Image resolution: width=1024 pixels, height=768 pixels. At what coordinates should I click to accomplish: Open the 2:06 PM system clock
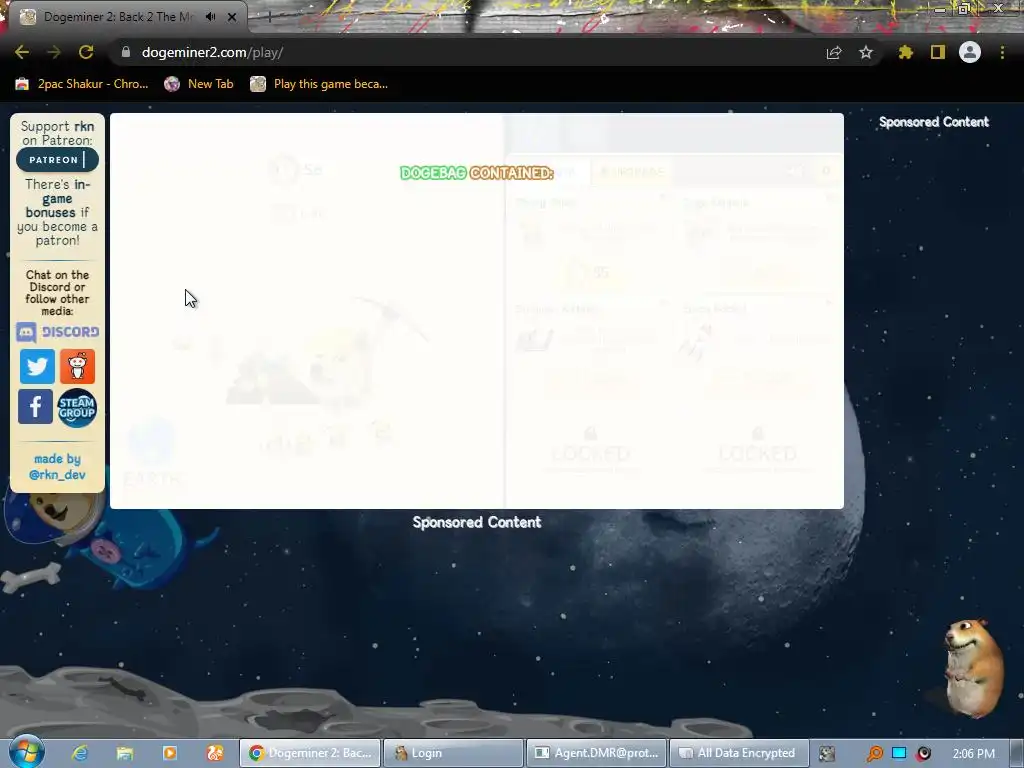pyautogui.click(x=974, y=753)
